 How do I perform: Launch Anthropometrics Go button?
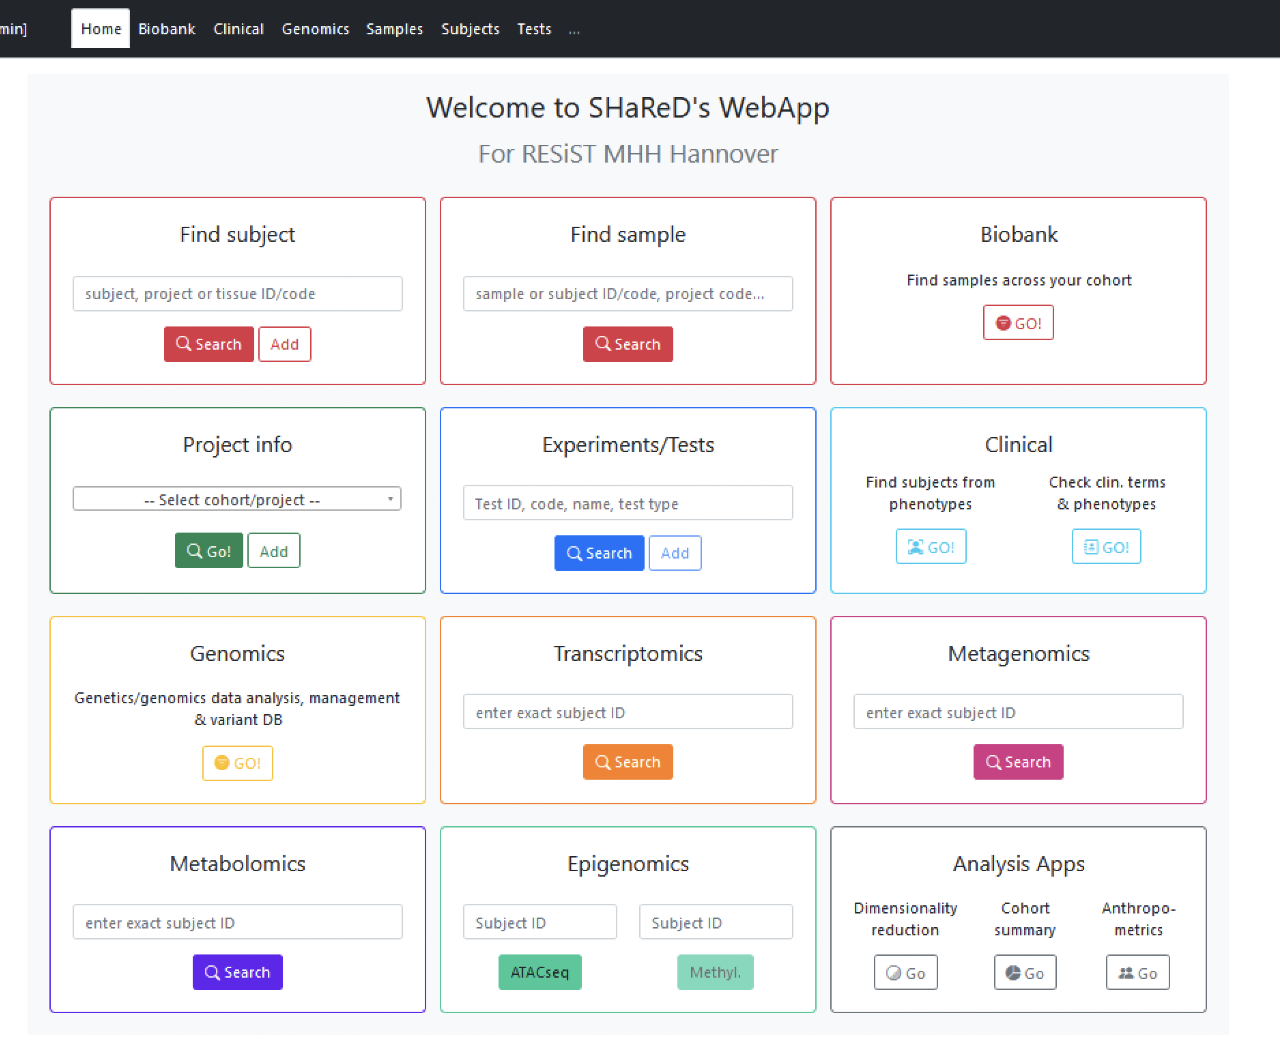point(1138,973)
